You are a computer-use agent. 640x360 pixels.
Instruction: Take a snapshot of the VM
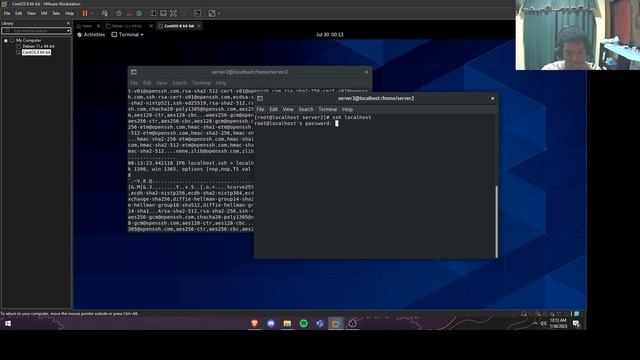click(x=119, y=13)
